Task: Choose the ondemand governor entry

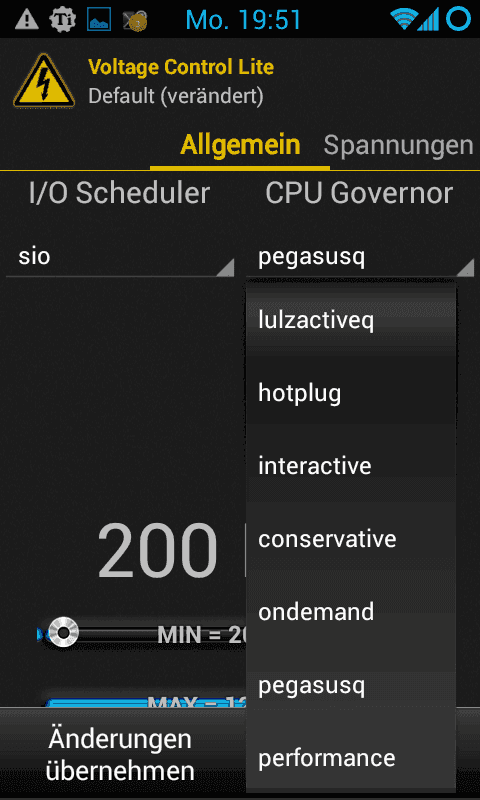Action: (x=351, y=612)
